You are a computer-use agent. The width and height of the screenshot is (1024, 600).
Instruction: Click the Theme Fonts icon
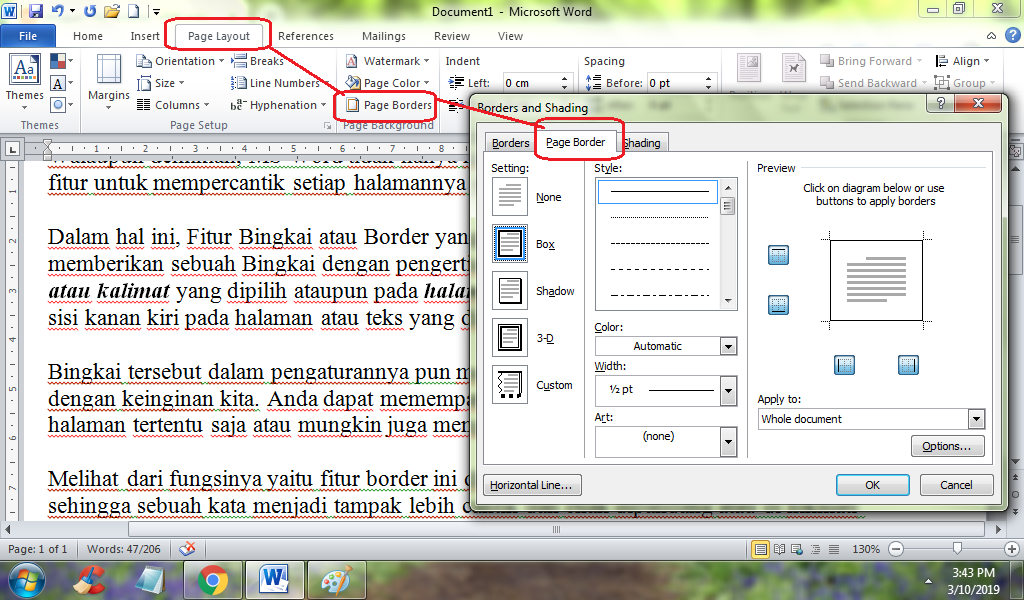pyautogui.click(x=59, y=83)
